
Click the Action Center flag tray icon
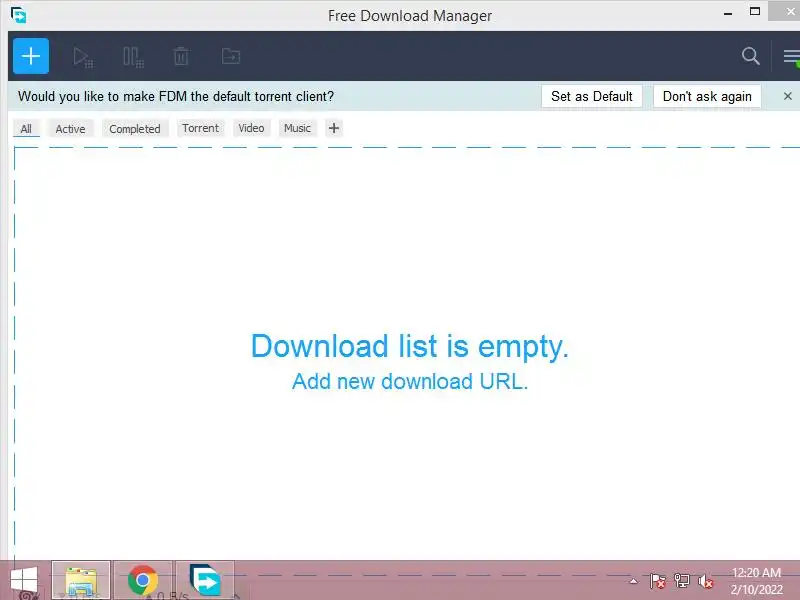(x=658, y=581)
